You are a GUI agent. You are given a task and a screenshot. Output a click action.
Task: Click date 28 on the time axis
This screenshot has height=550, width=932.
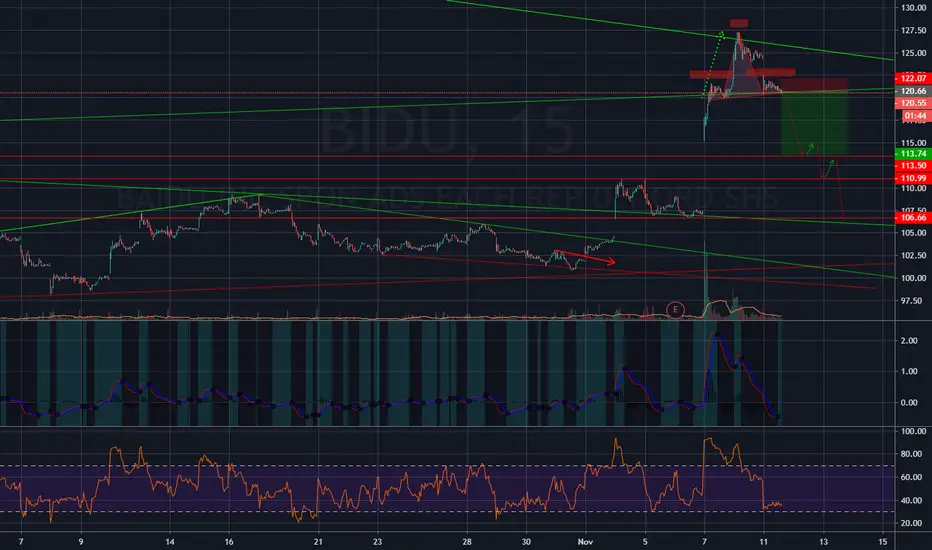(x=467, y=542)
